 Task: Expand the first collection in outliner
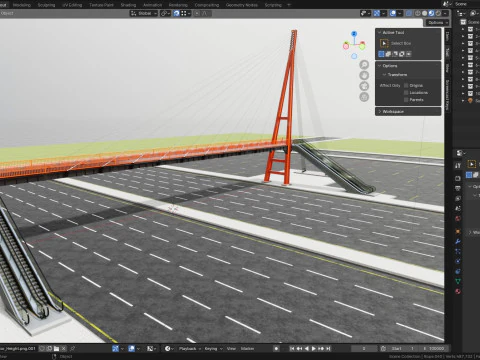(x=463, y=29)
